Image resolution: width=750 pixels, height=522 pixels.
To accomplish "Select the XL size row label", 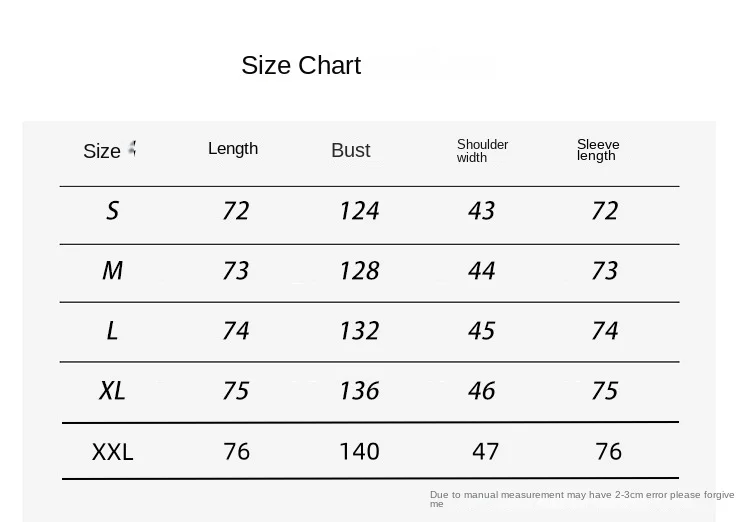I will point(112,390).
